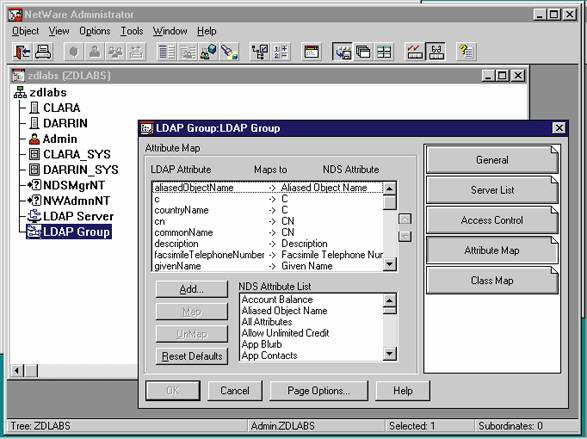Switch to the Access Control page

point(492,220)
